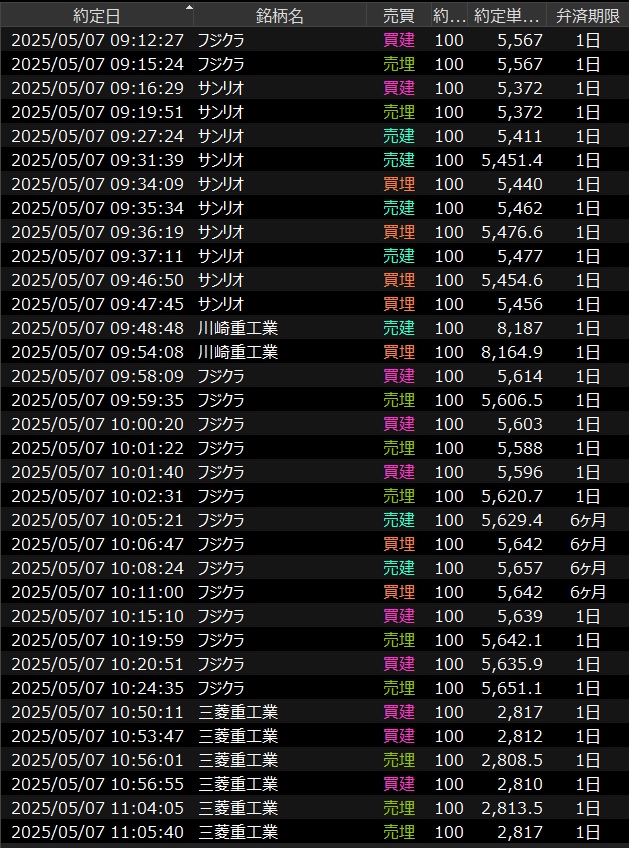629x848 pixels.
Task: Click price 8,164.9
Action: [512, 352]
